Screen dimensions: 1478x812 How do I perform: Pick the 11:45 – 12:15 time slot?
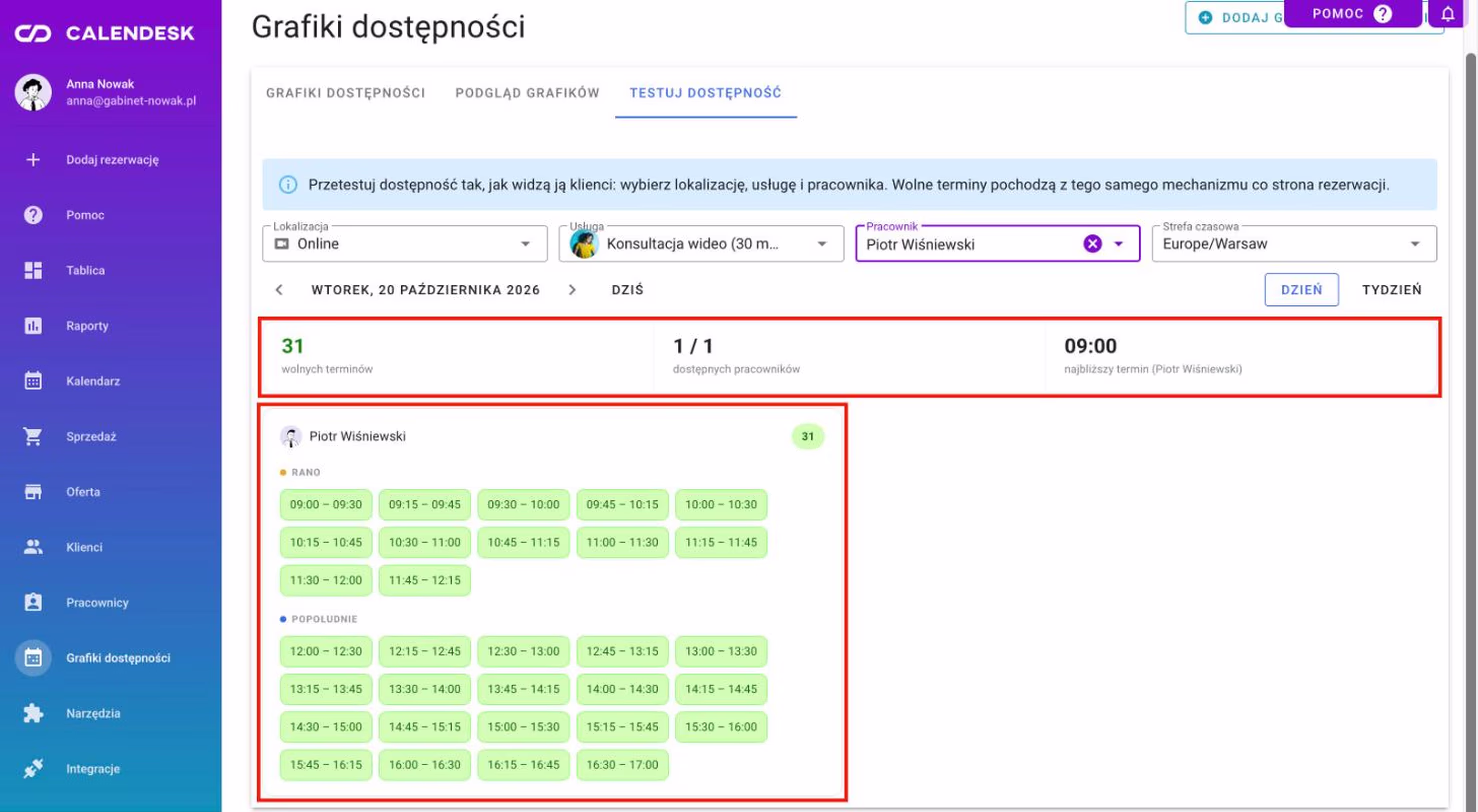pos(425,580)
